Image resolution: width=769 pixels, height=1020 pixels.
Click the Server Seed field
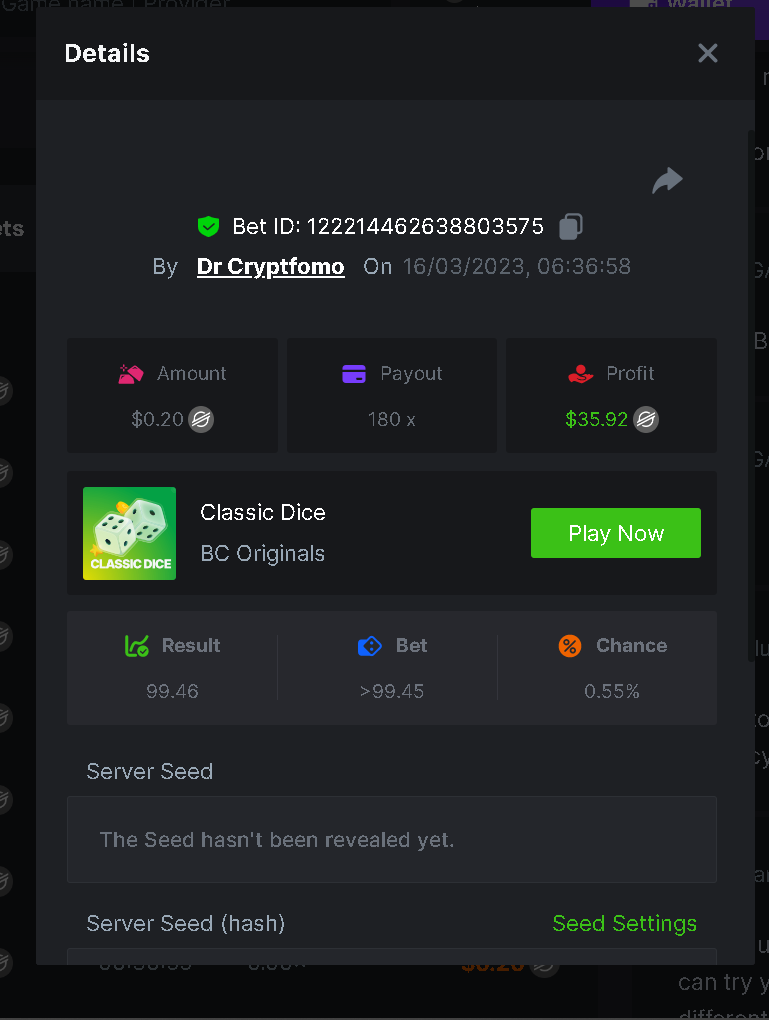coord(392,840)
